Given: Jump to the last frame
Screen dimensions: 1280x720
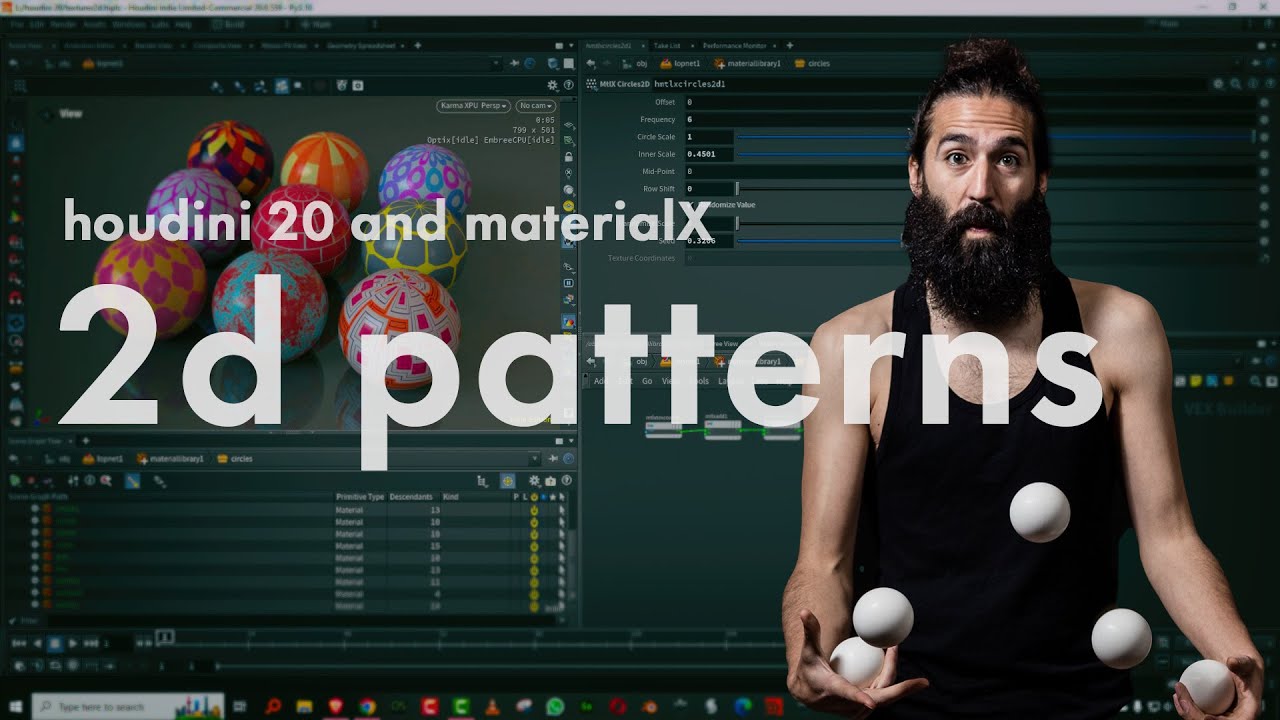Looking at the screenshot, I should point(92,643).
